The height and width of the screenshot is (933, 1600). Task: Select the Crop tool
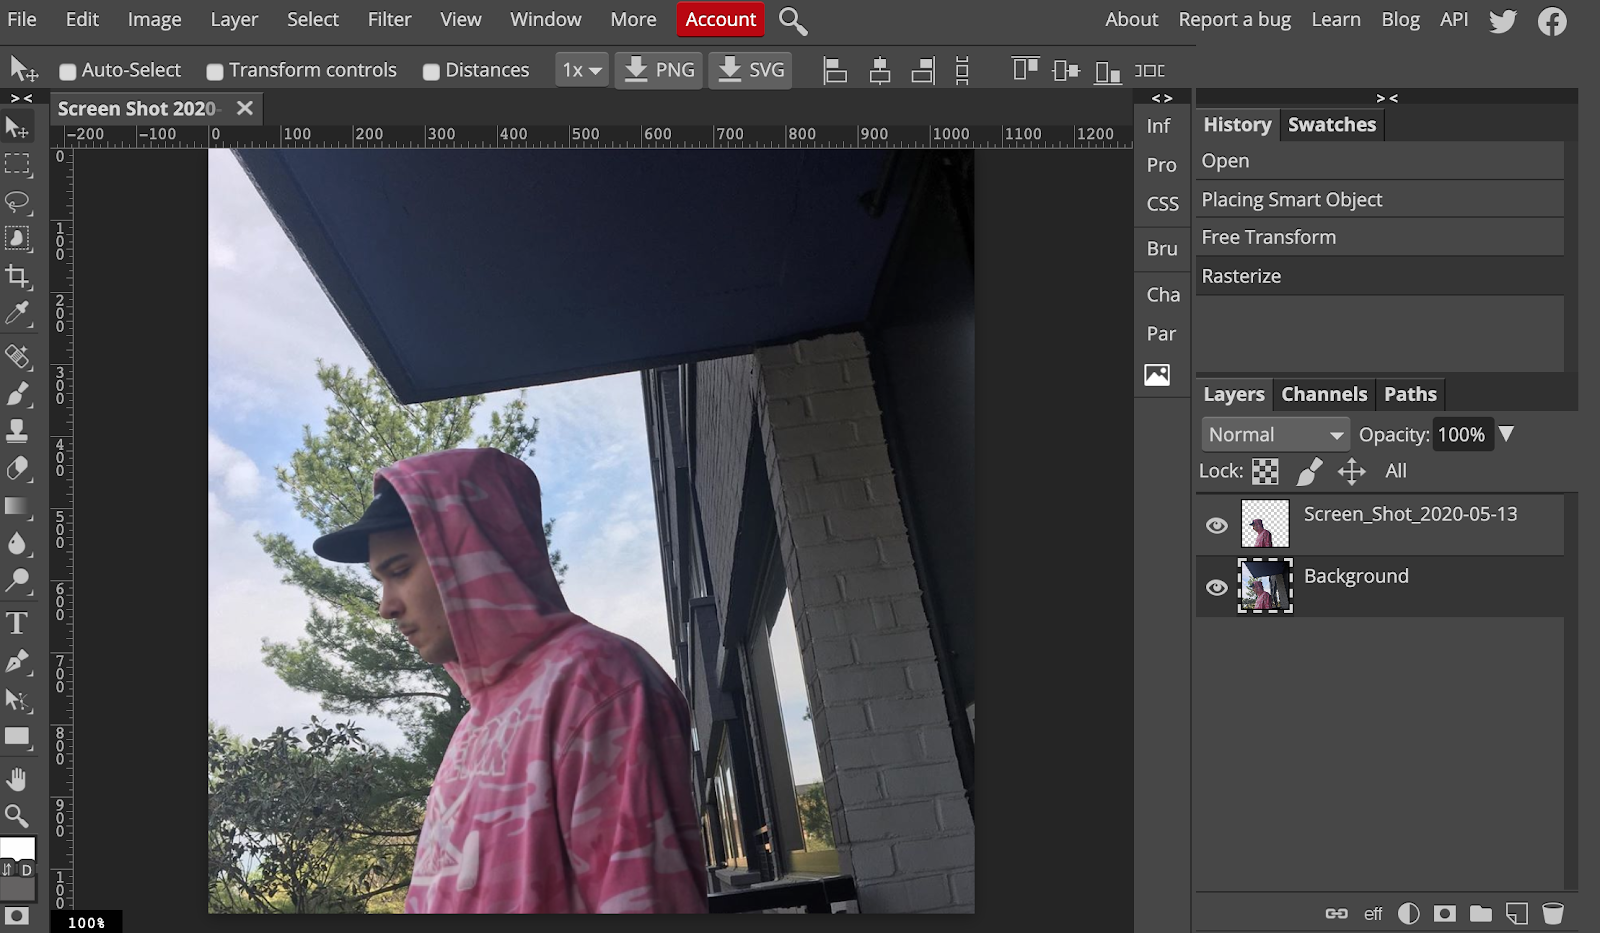[17, 276]
